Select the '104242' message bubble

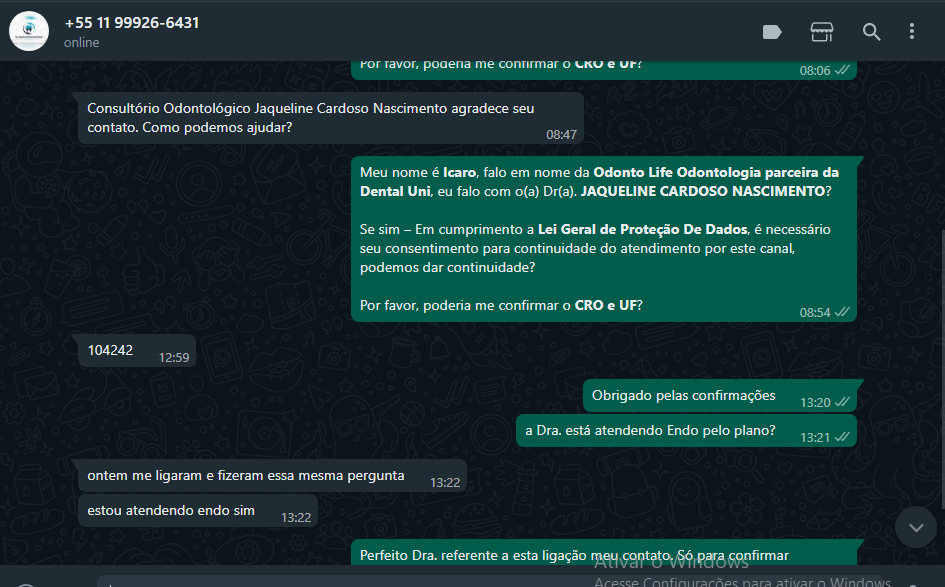coord(137,351)
